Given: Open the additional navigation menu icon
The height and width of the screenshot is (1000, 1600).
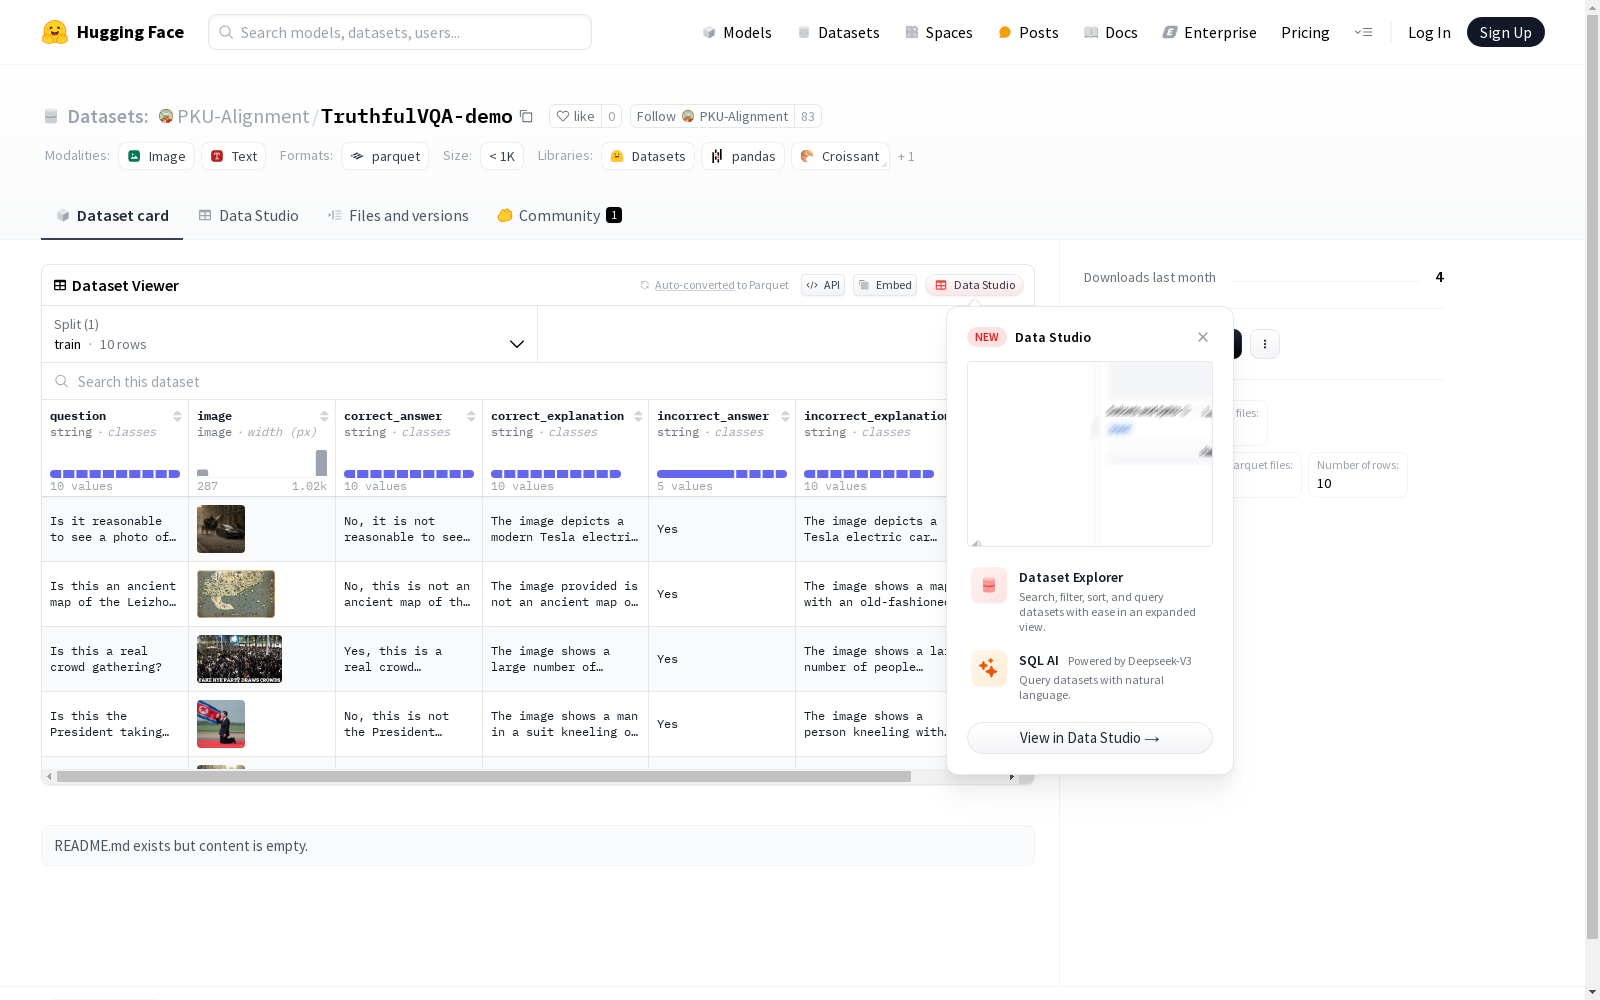Looking at the screenshot, I should click(x=1363, y=32).
